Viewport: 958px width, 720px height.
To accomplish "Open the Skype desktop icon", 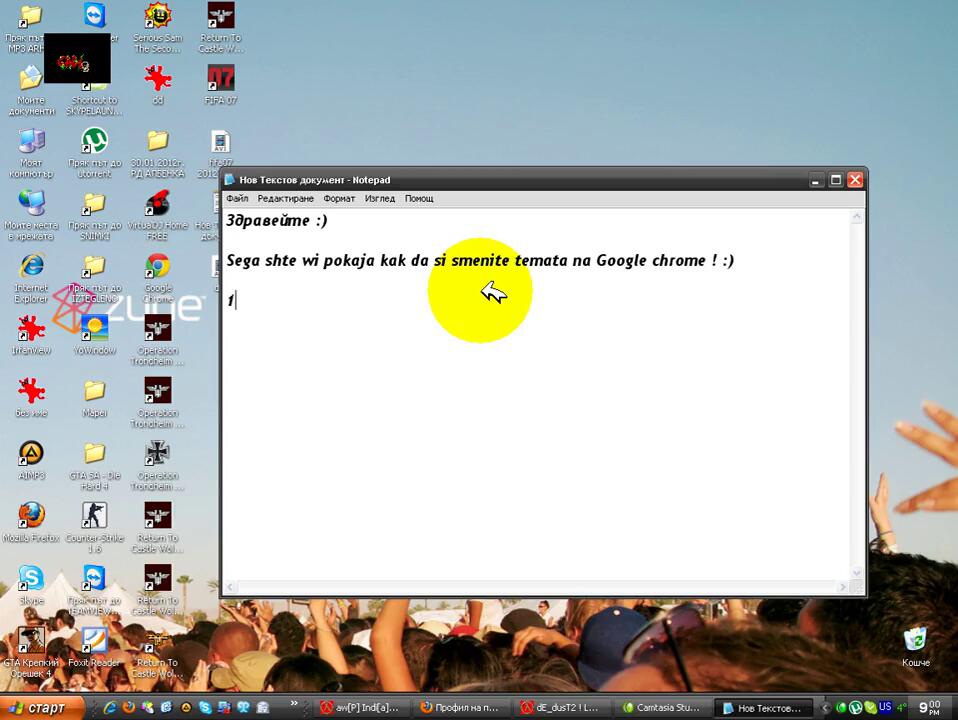I will point(31,578).
